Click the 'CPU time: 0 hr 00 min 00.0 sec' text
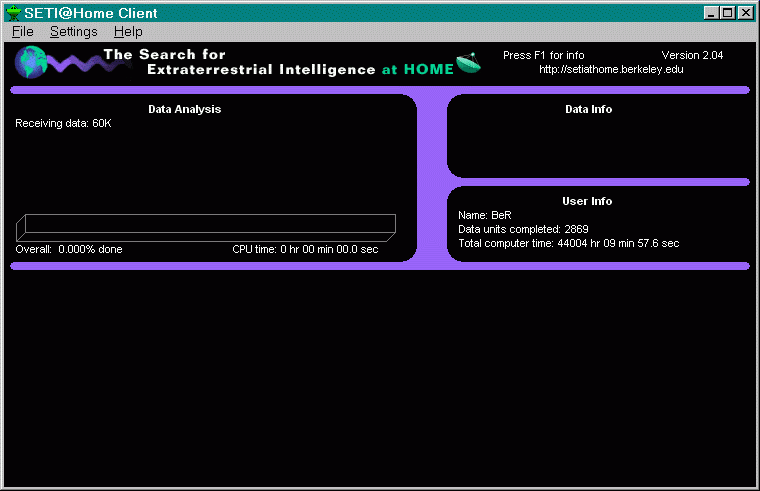Viewport: 760px width, 491px height. click(305, 249)
